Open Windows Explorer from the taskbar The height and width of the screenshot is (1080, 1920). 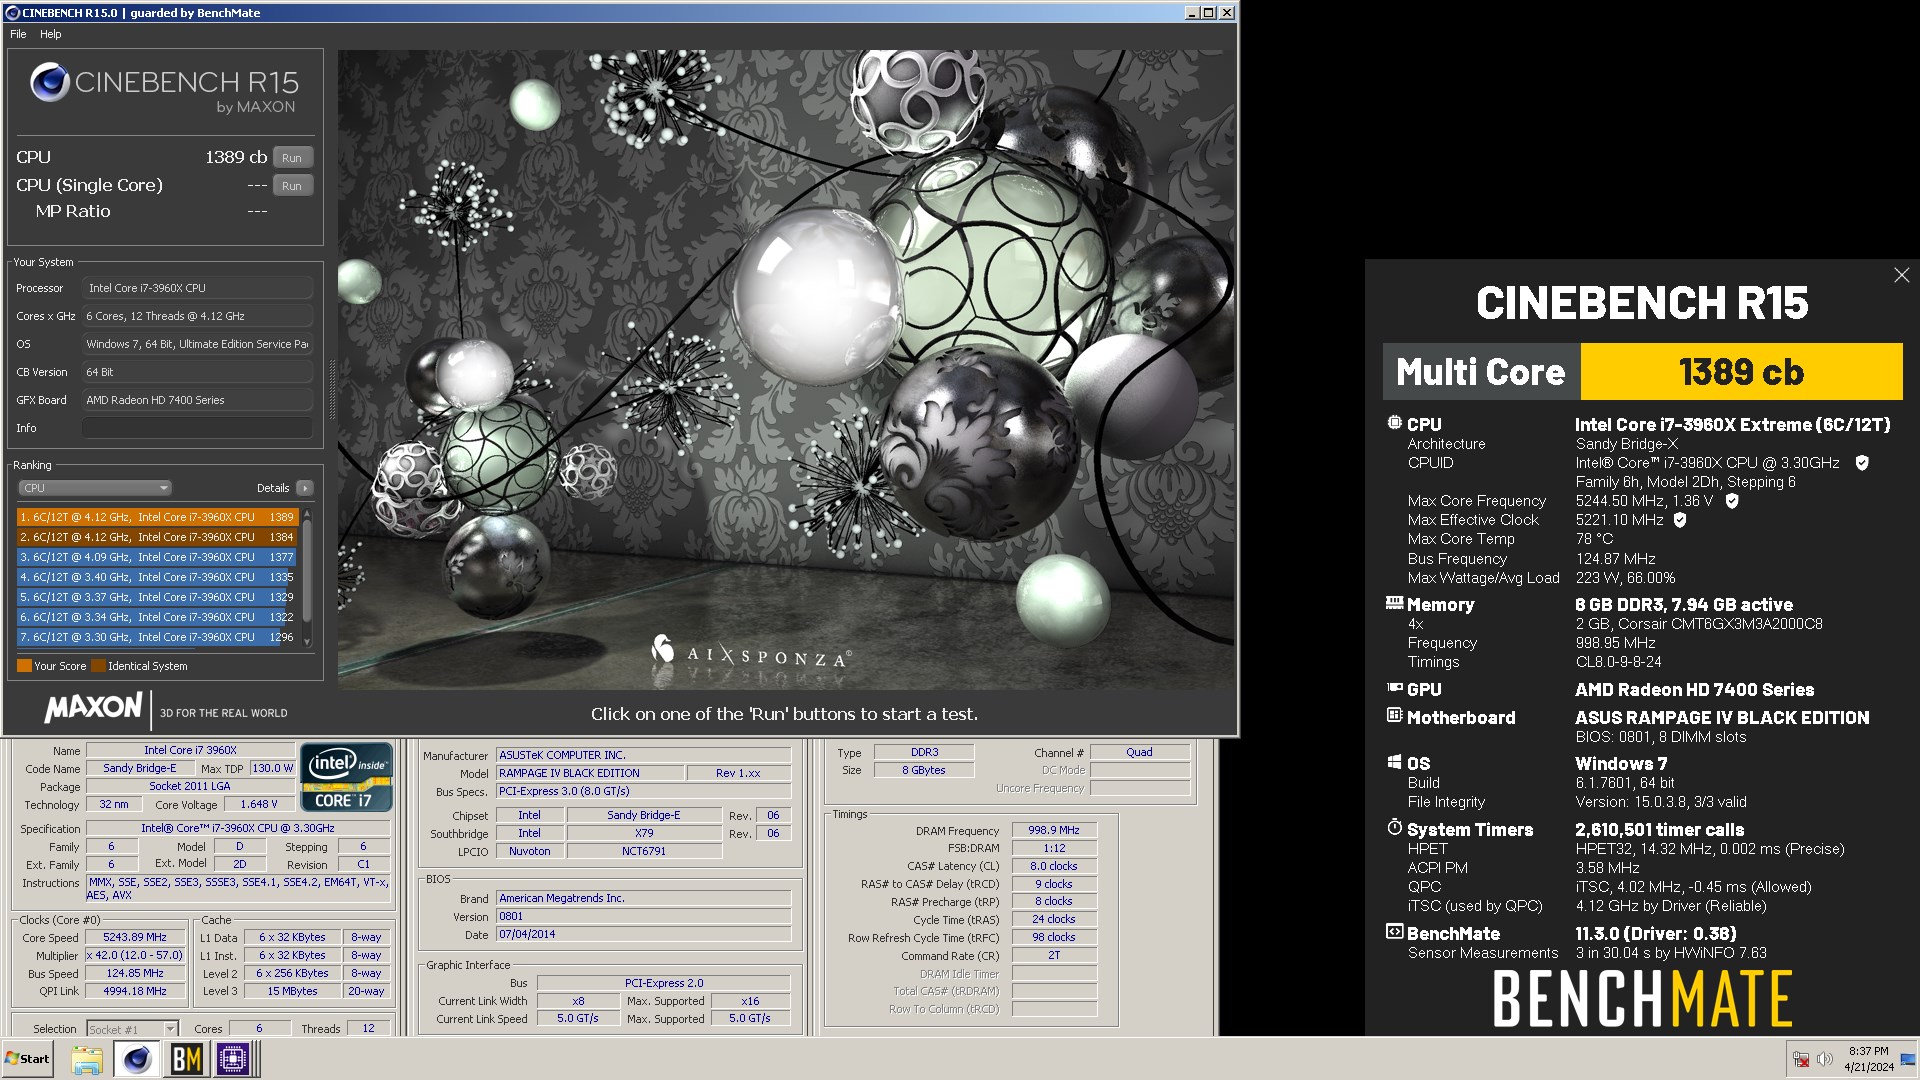click(x=87, y=1060)
